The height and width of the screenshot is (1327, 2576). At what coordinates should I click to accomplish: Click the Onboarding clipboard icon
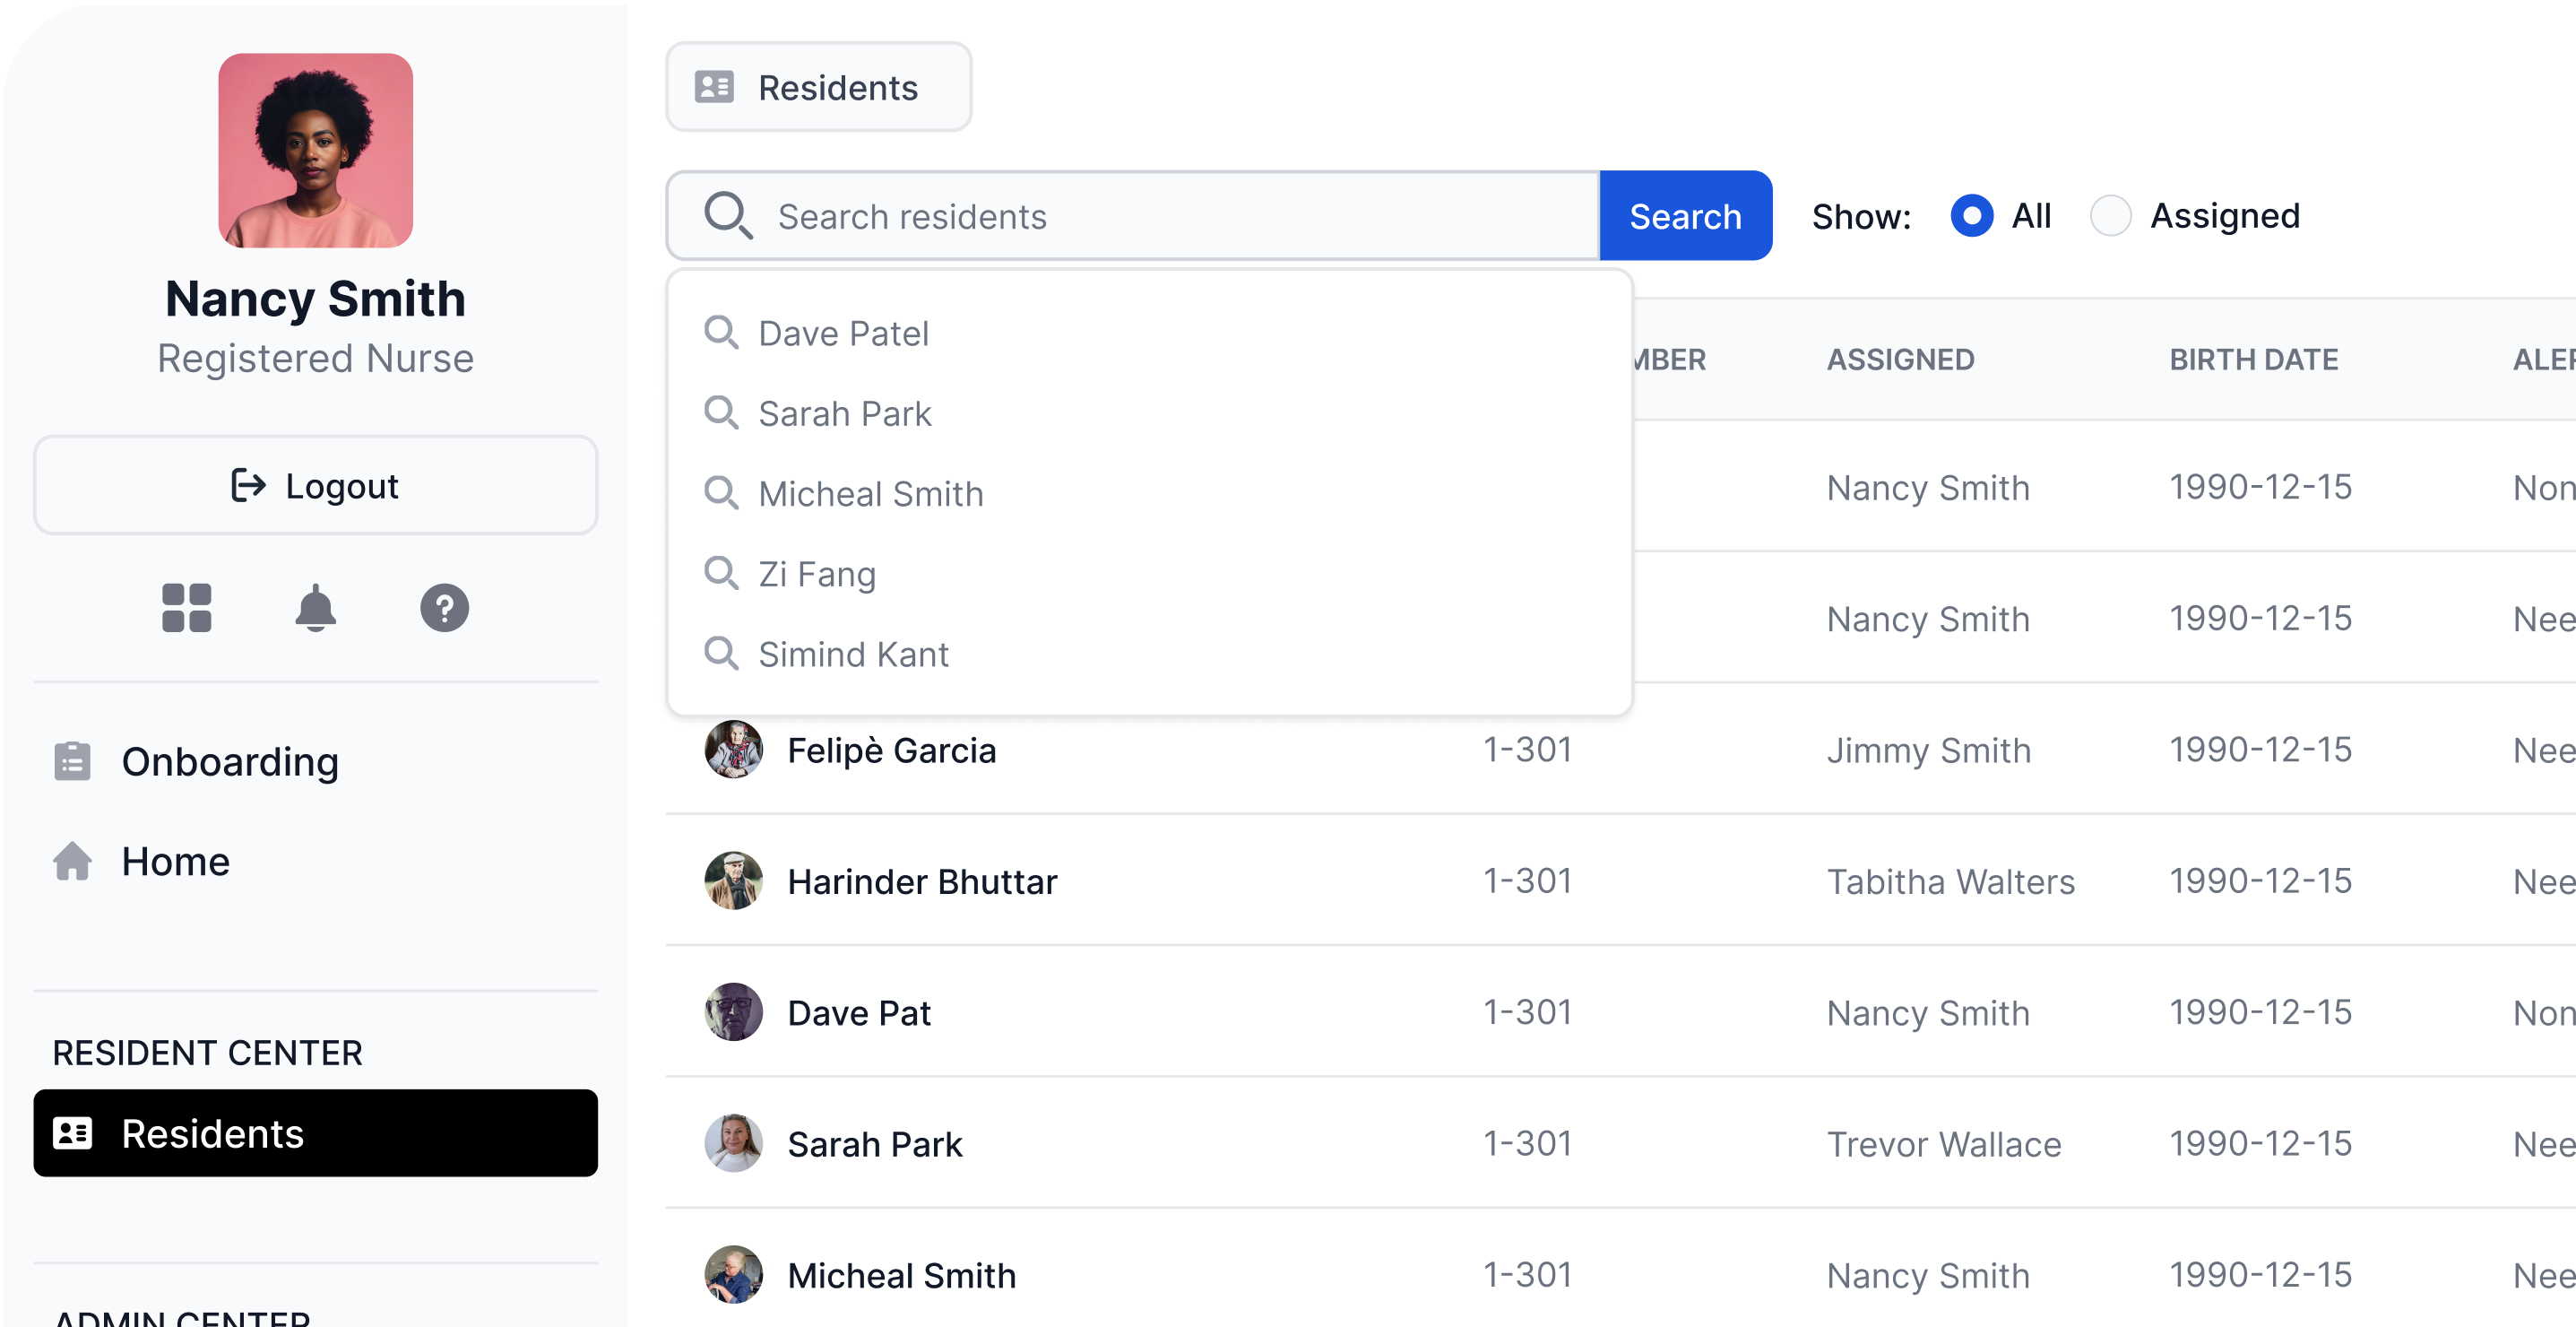click(72, 762)
